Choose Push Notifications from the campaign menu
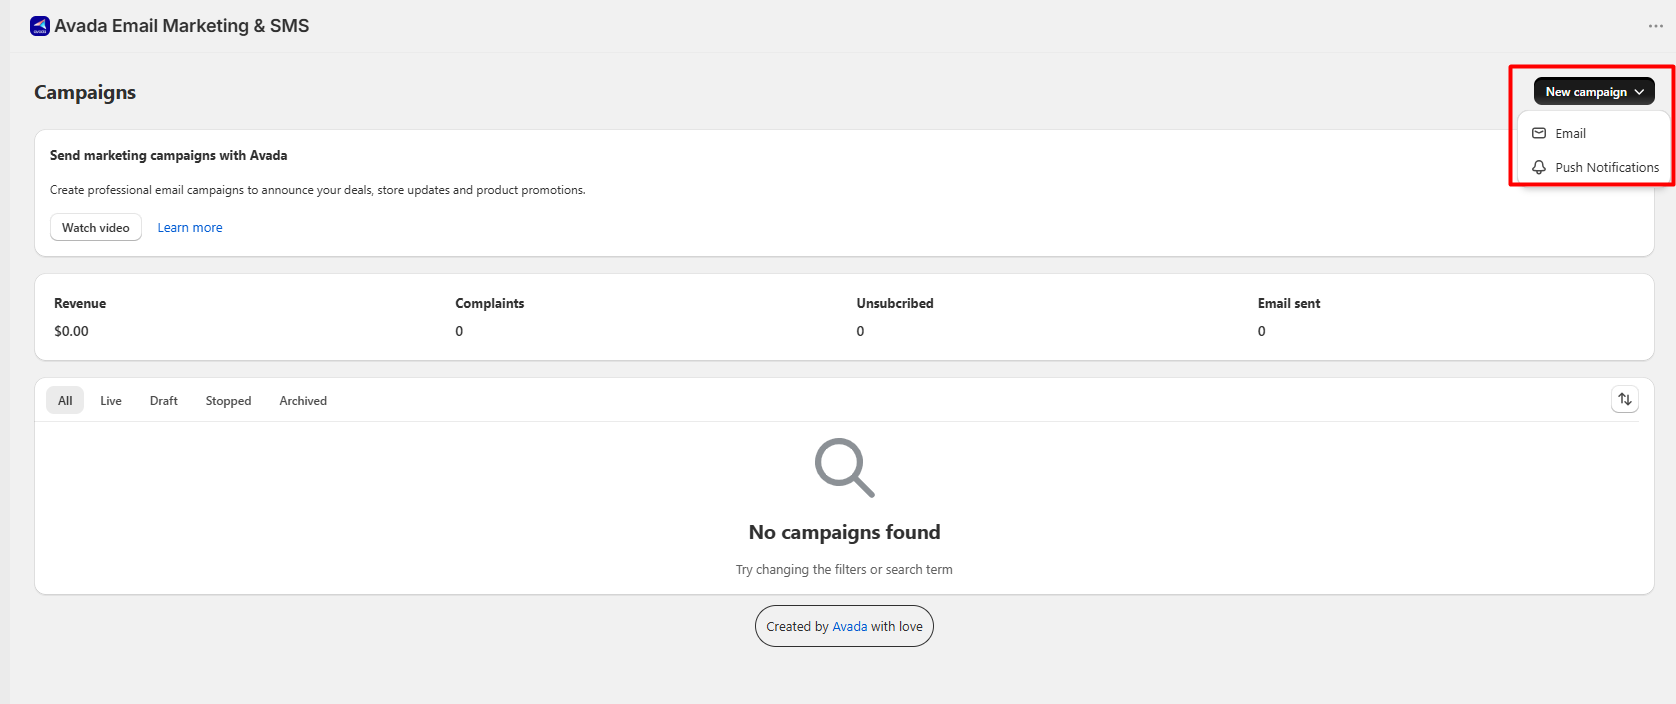This screenshot has width=1676, height=704. [1594, 167]
